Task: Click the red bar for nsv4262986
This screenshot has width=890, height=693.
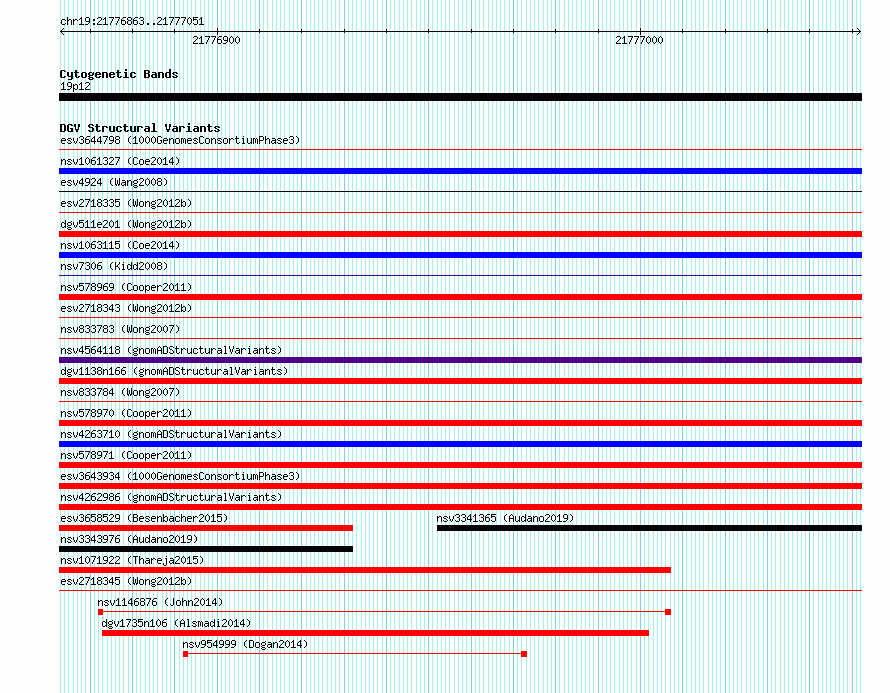Action: [460, 507]
